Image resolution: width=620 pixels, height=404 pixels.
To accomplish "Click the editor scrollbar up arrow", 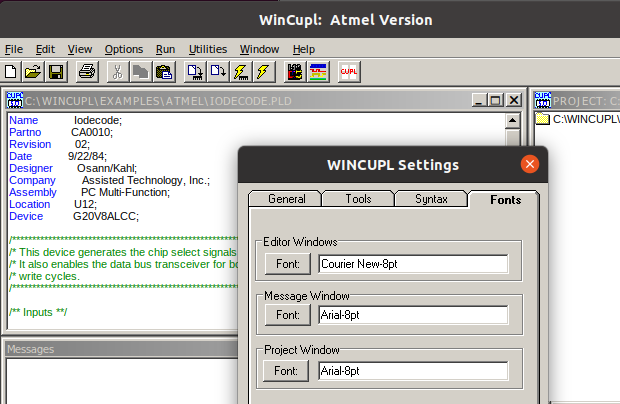I will (512, 120).
